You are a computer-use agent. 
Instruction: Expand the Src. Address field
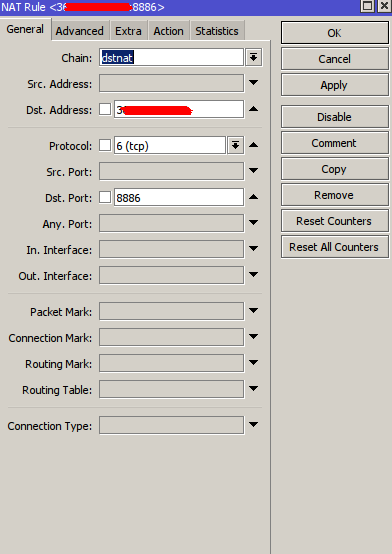253,83
